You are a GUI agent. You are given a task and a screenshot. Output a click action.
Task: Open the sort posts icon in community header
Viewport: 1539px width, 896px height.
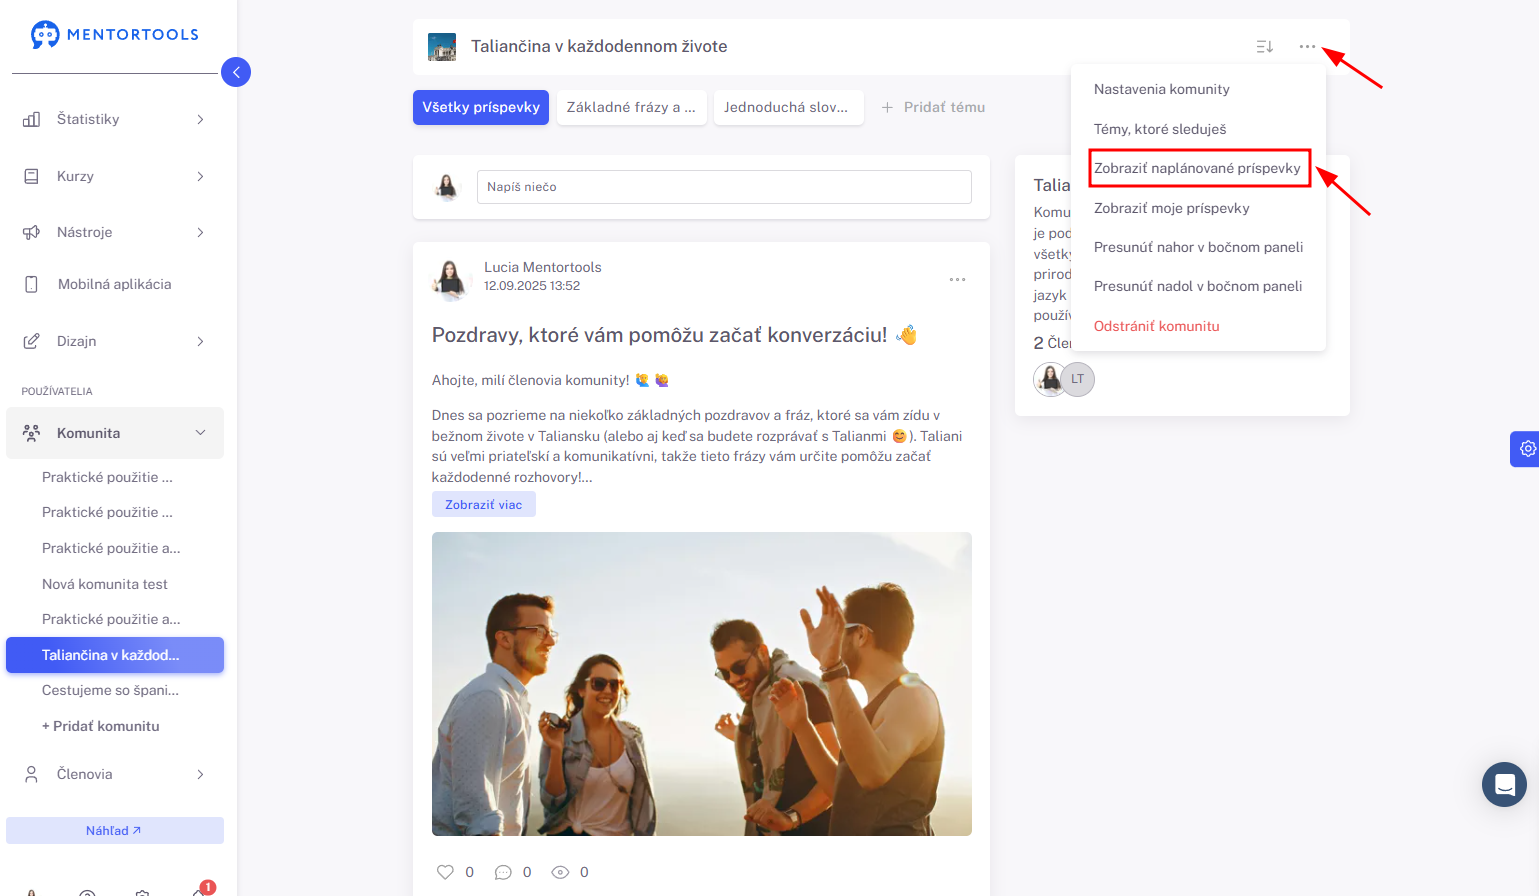click(1264, 47)
